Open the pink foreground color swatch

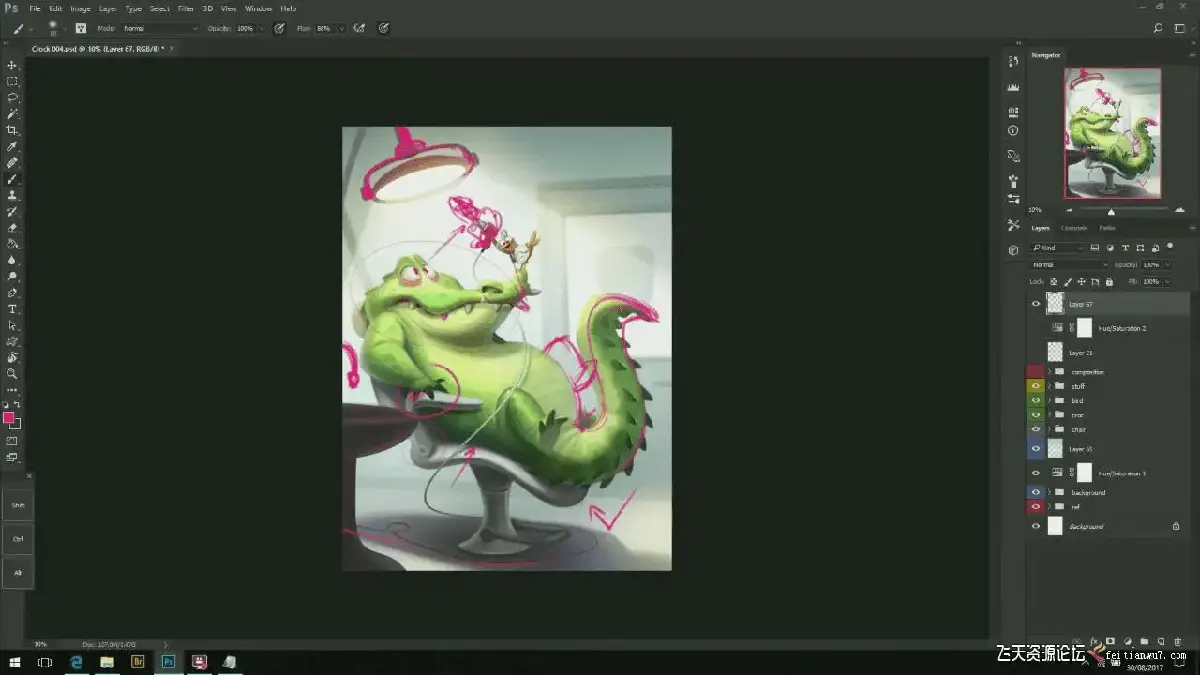pos(9,418)
